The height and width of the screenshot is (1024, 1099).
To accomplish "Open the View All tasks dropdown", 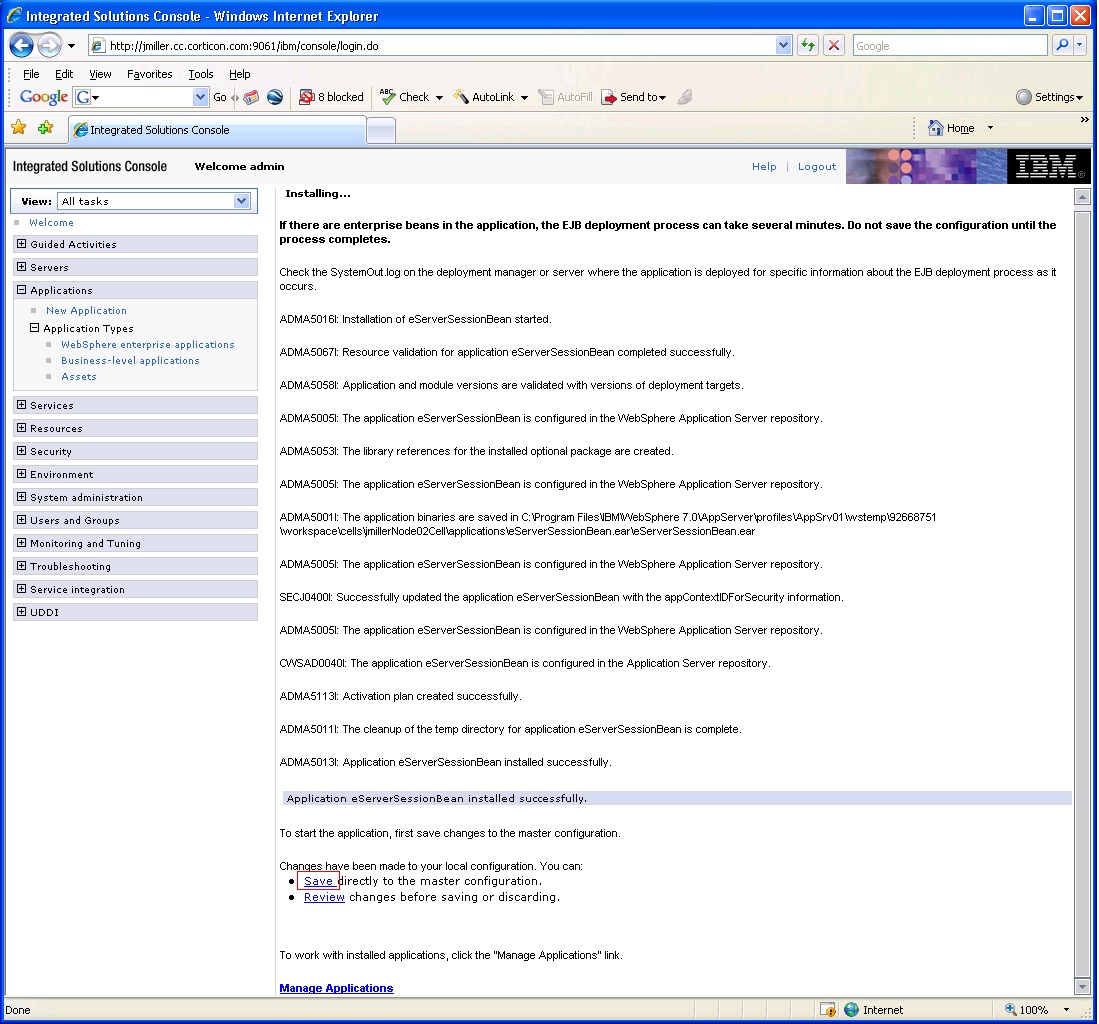I will point(241,201).
